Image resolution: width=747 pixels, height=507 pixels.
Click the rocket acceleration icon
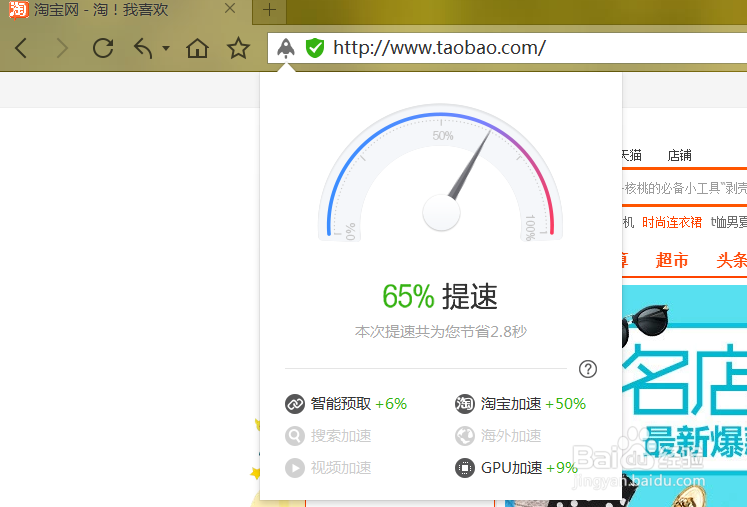[x=286, y=48]
